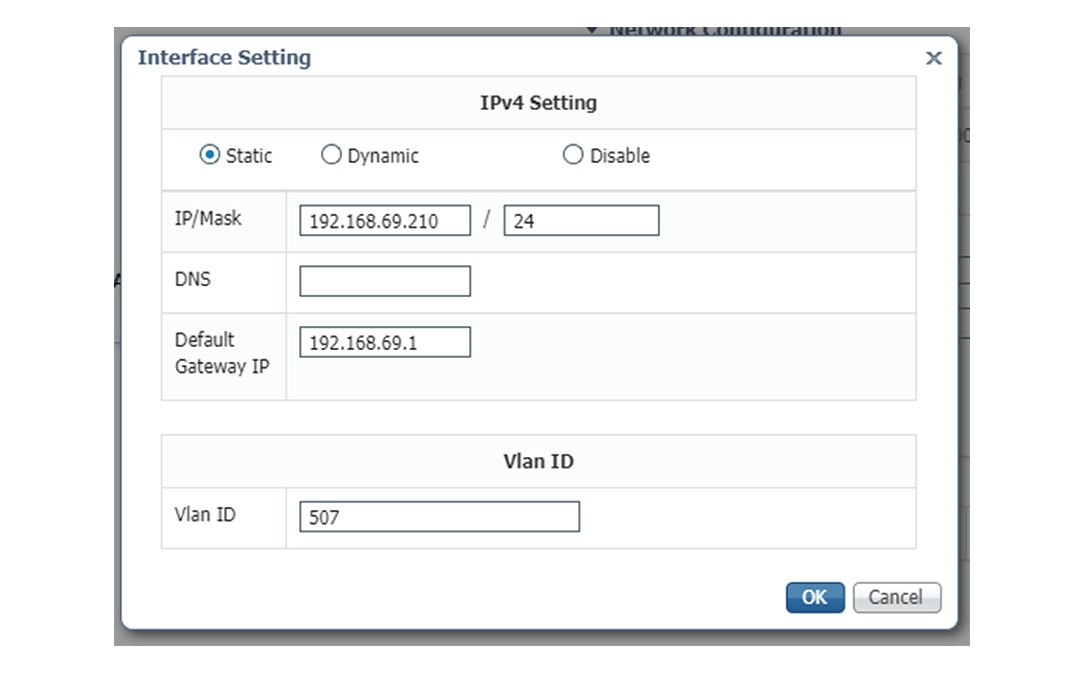
Task: Click the empty DNS input field
Action: coord(384,280)
